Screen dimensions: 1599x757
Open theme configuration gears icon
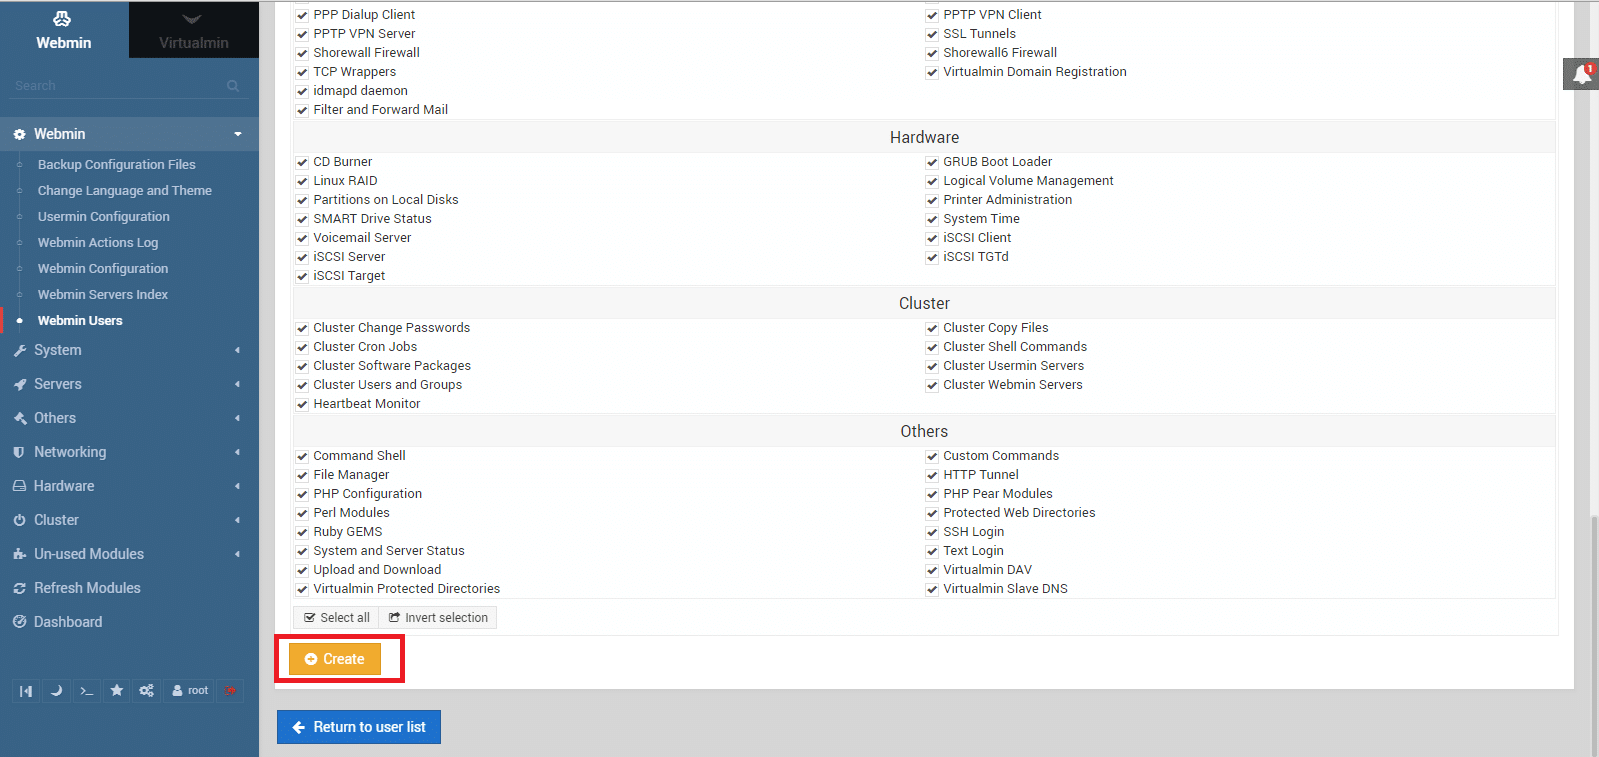(x=147, y=691)
